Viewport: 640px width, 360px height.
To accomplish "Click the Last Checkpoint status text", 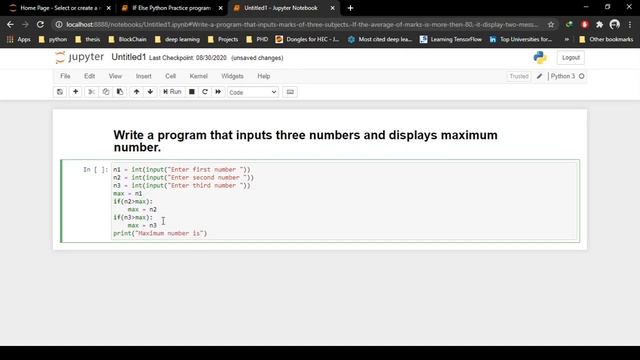I will pos(187,58).
